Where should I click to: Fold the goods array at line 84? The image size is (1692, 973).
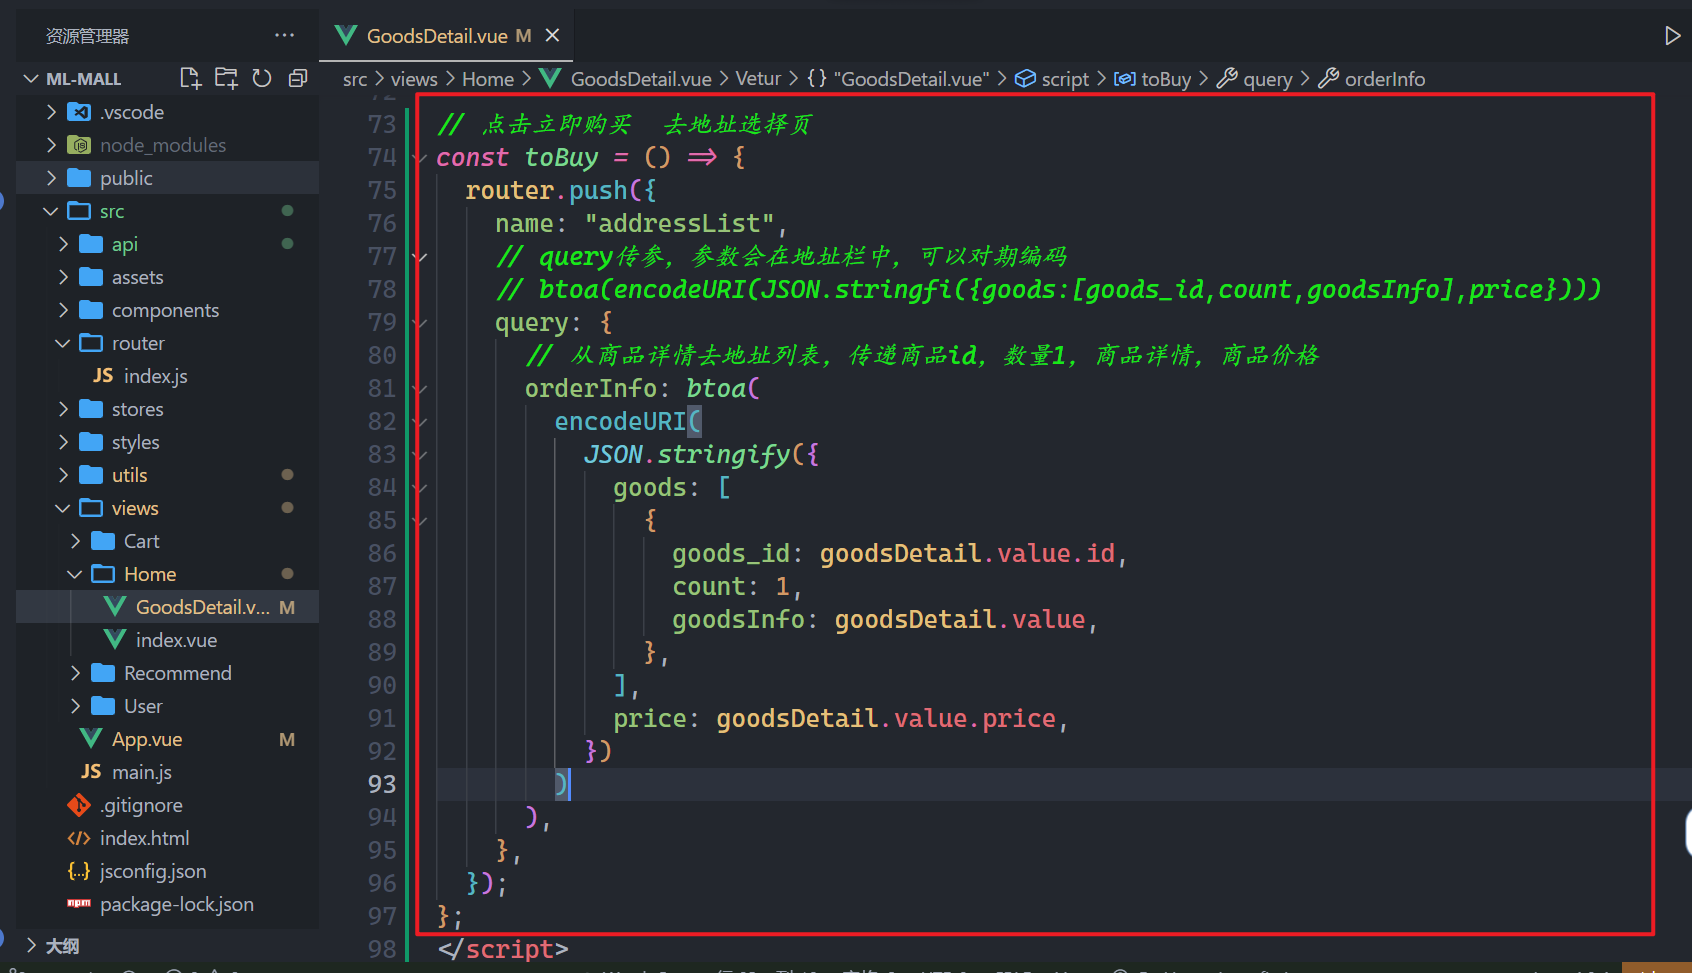[421, 488]
